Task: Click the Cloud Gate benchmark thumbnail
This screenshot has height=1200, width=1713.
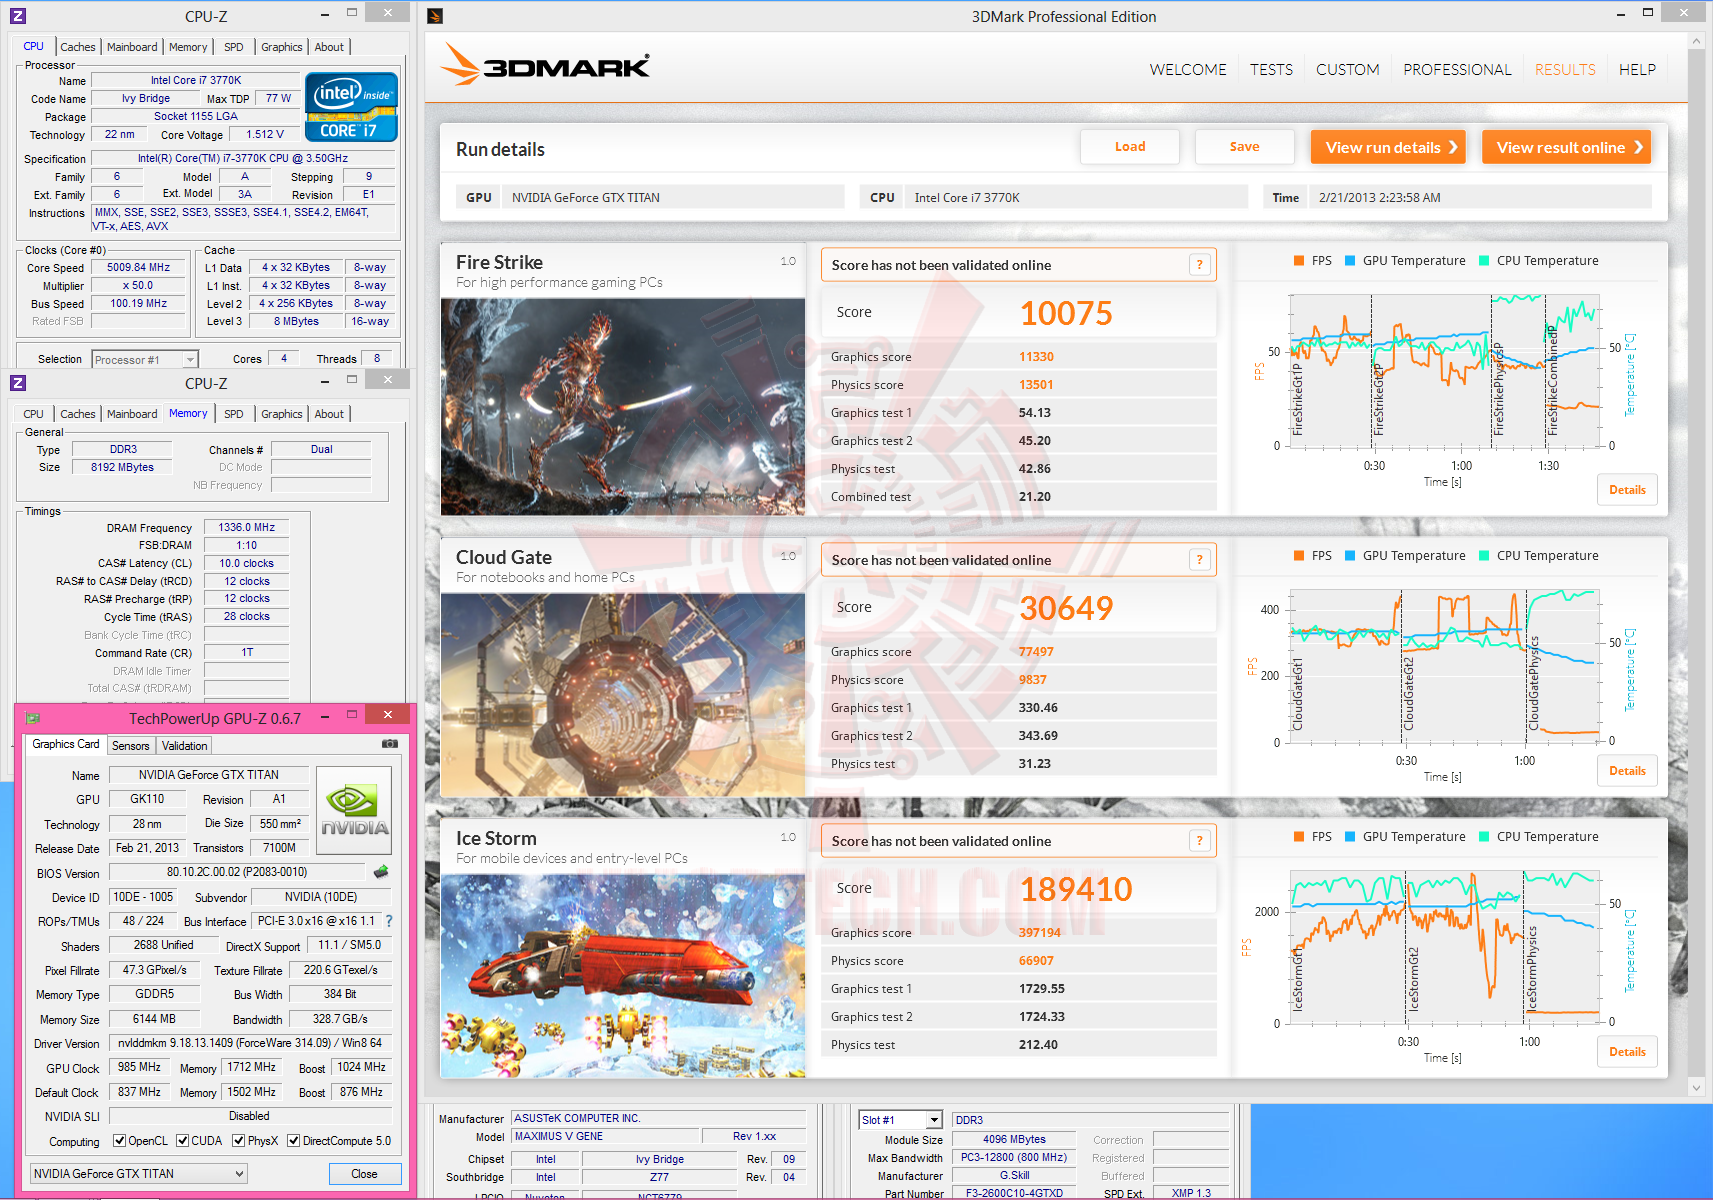Action: (x=623, y=695)
